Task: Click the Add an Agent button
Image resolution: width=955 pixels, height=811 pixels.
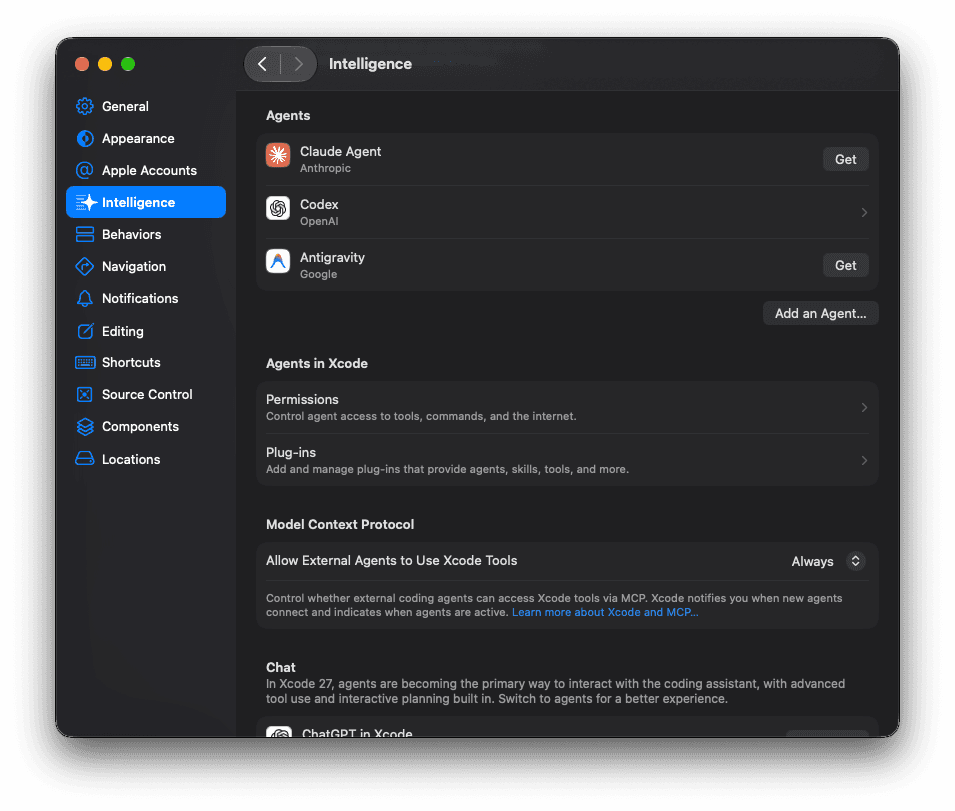Action: 820,314
